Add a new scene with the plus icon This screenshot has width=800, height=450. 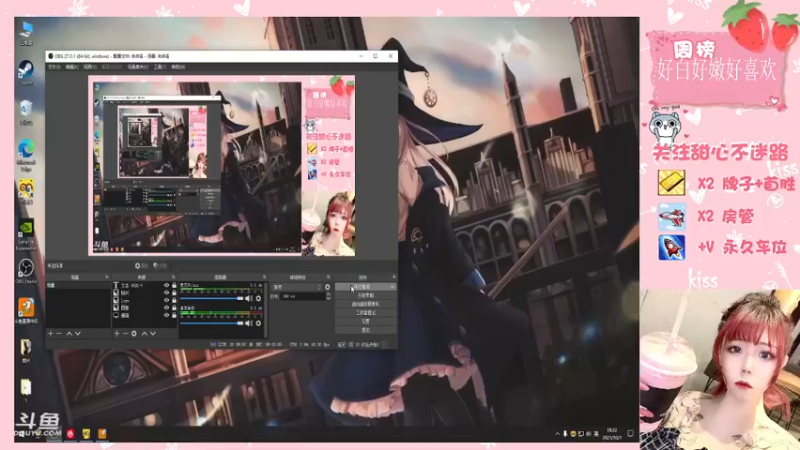[x=50, y=334]
